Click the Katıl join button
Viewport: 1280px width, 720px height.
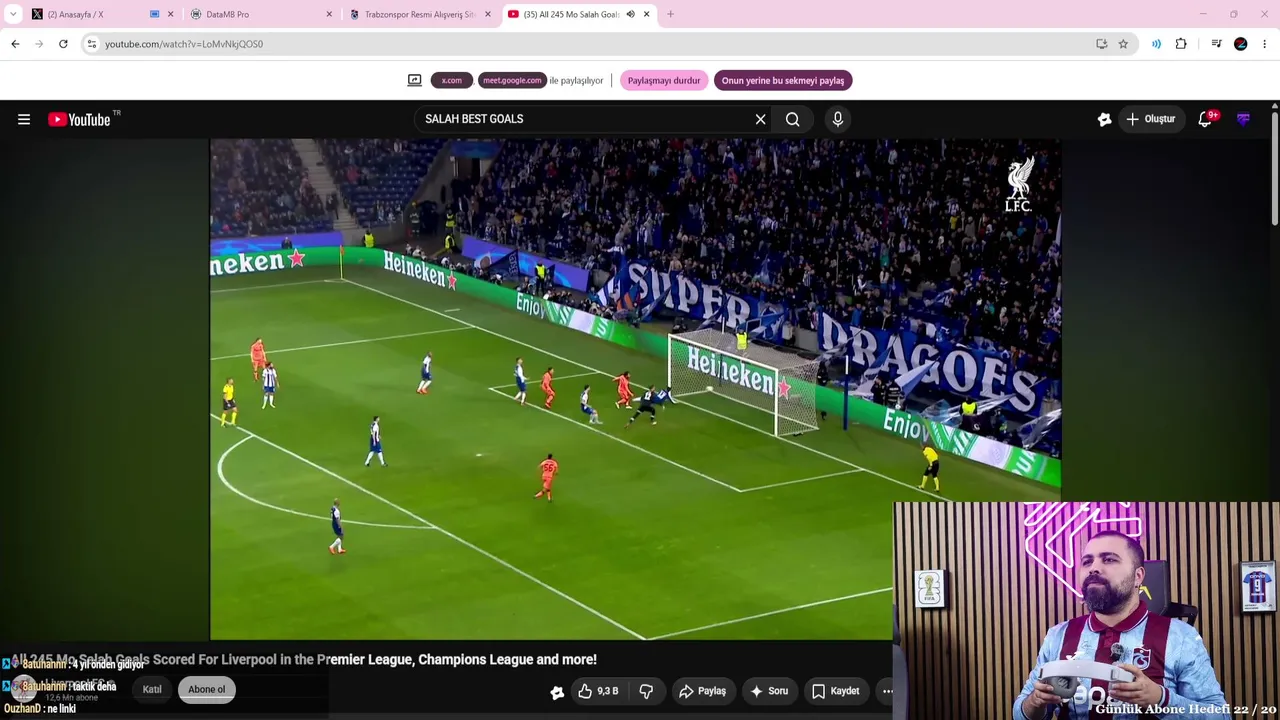(152, 689)
